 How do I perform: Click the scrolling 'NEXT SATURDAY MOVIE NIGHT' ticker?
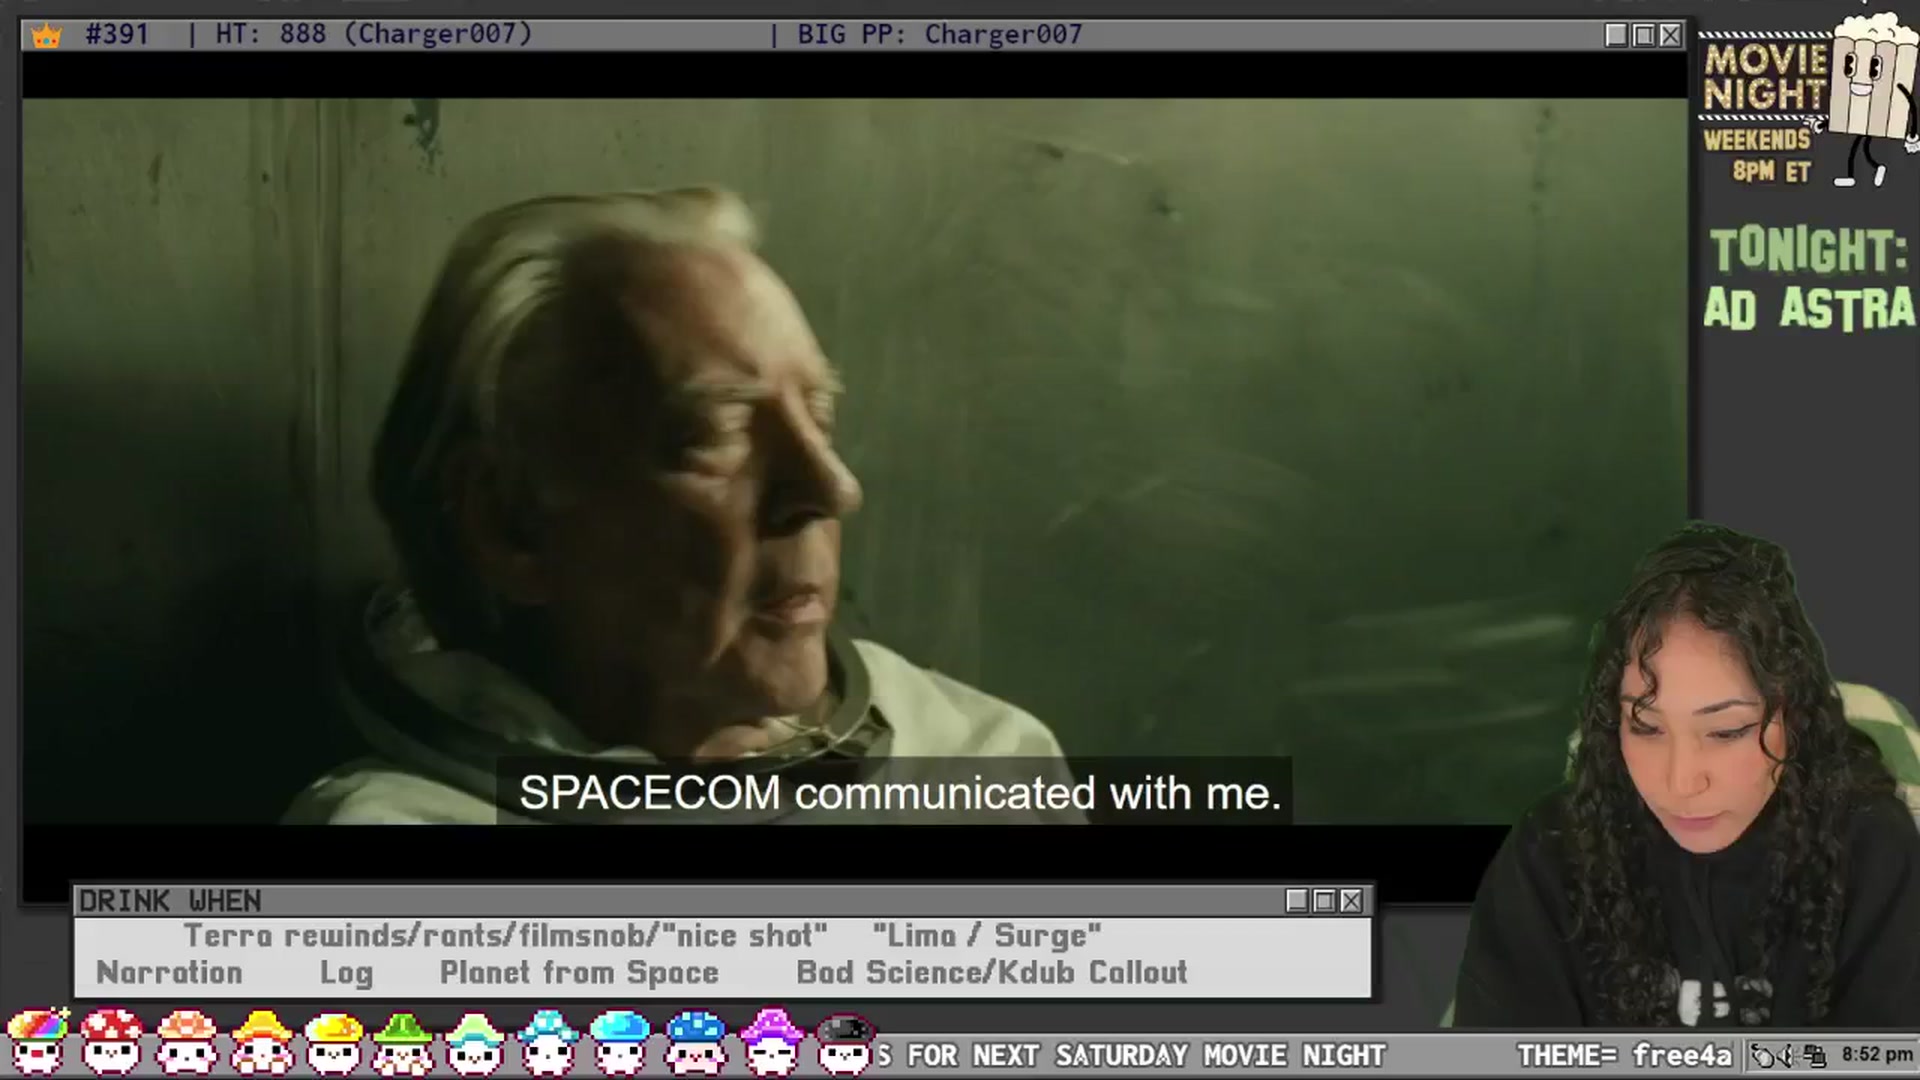tap(1133, 1055)
